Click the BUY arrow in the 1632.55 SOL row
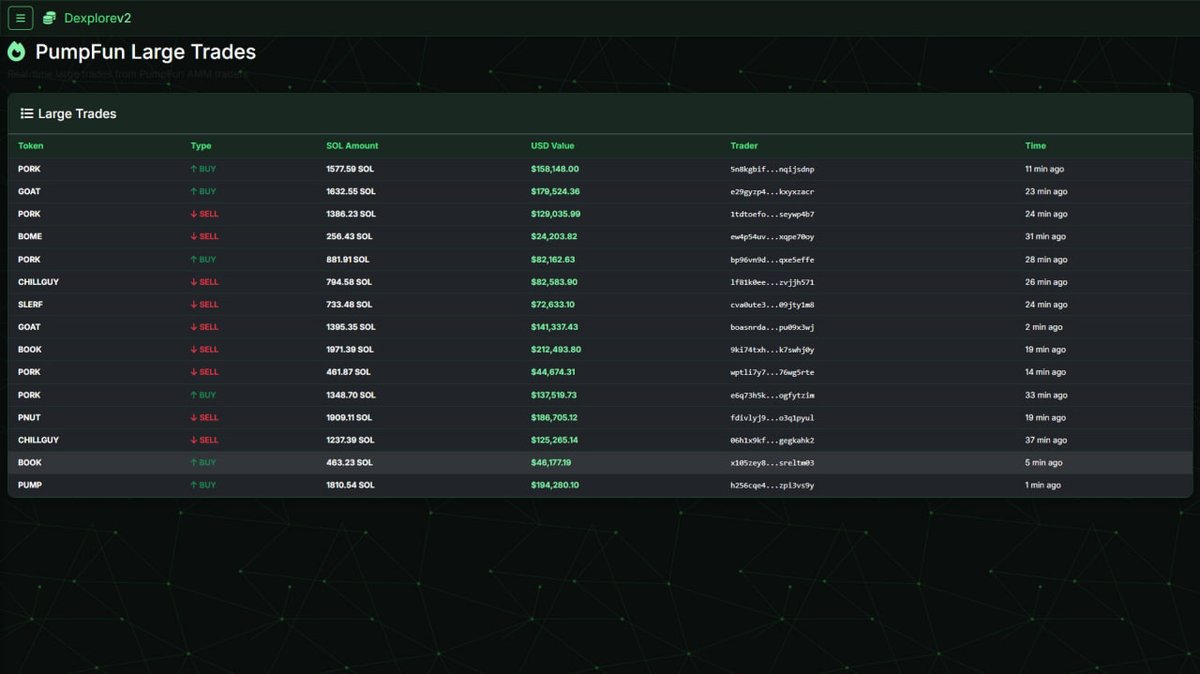This screenshot has width=1200, height=674. pyautogui.click(x=193, y=192)
